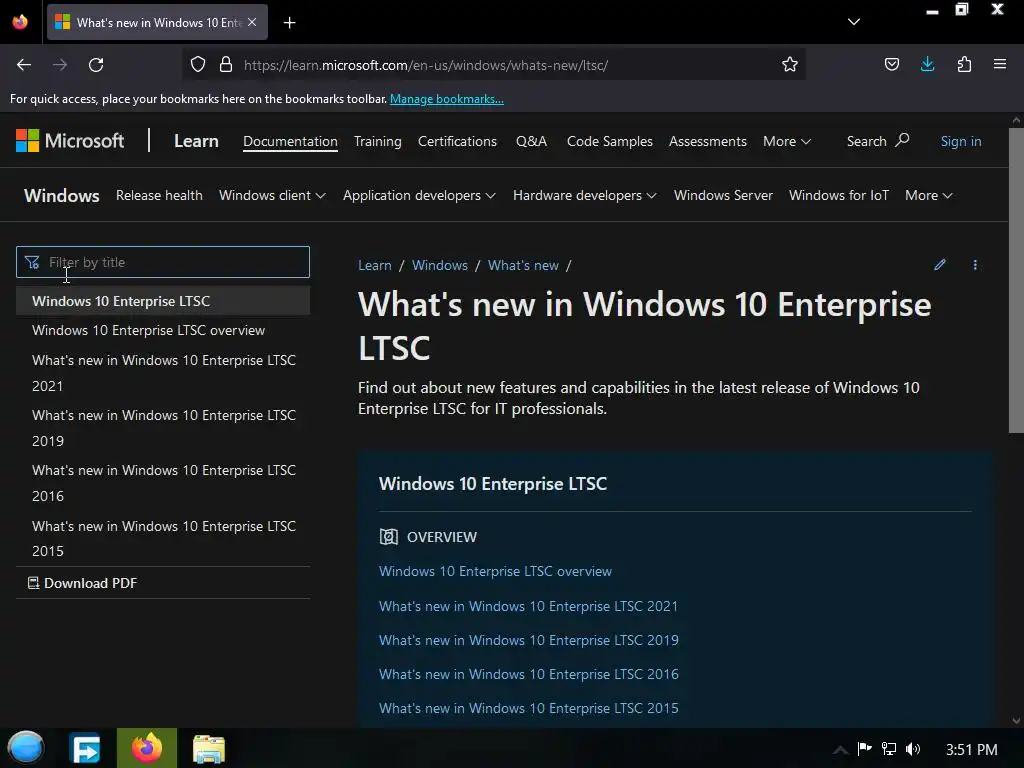Click Windows breadcrumb

(440, 265)
